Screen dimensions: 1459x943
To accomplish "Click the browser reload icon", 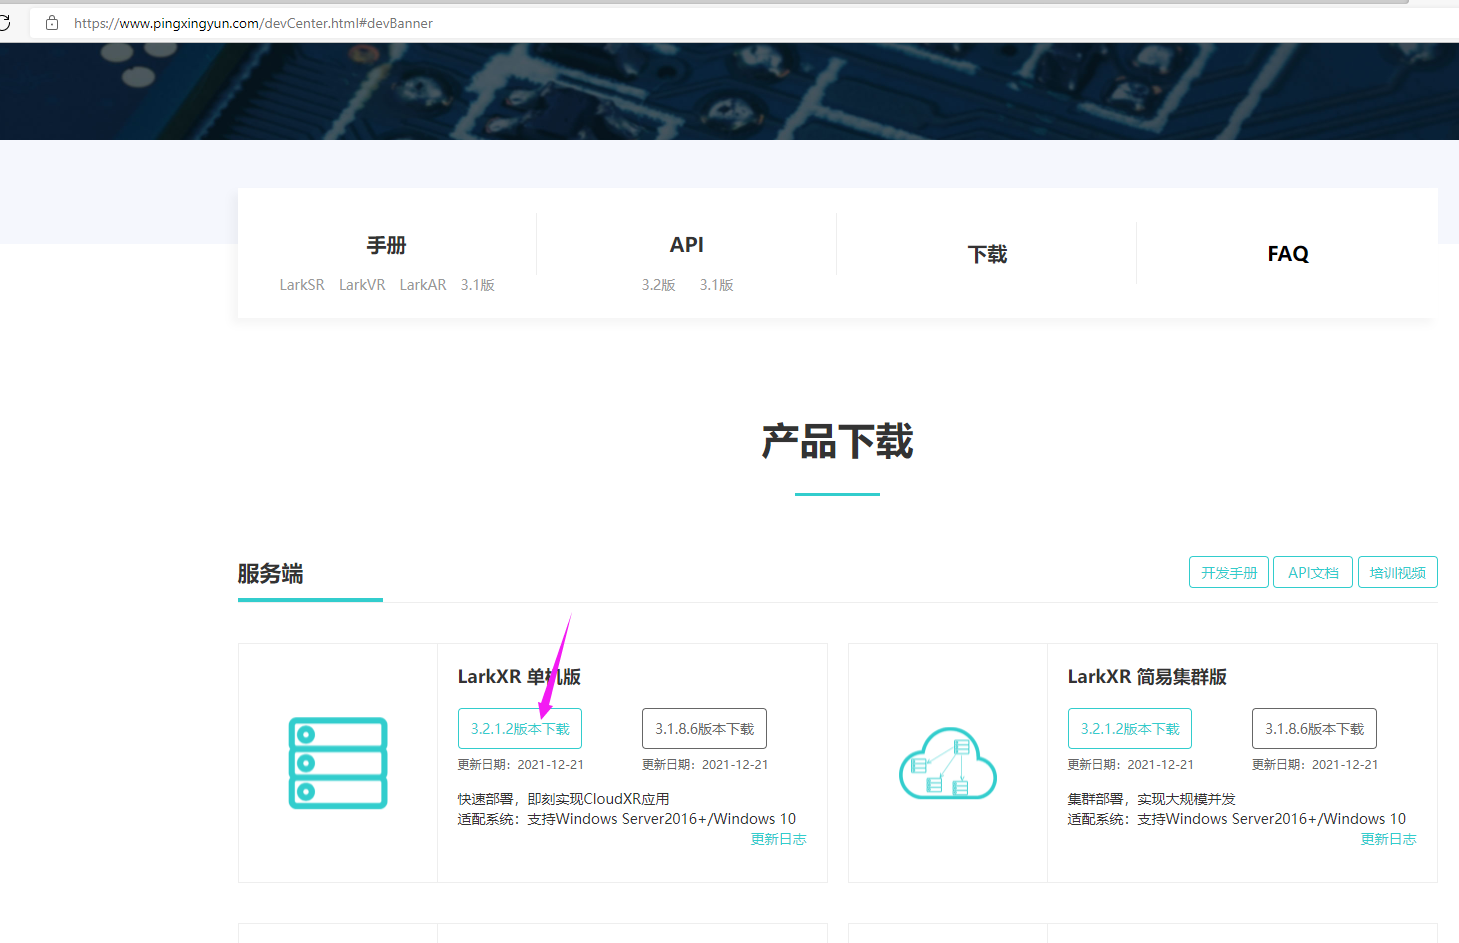I will tap(4, 23).
